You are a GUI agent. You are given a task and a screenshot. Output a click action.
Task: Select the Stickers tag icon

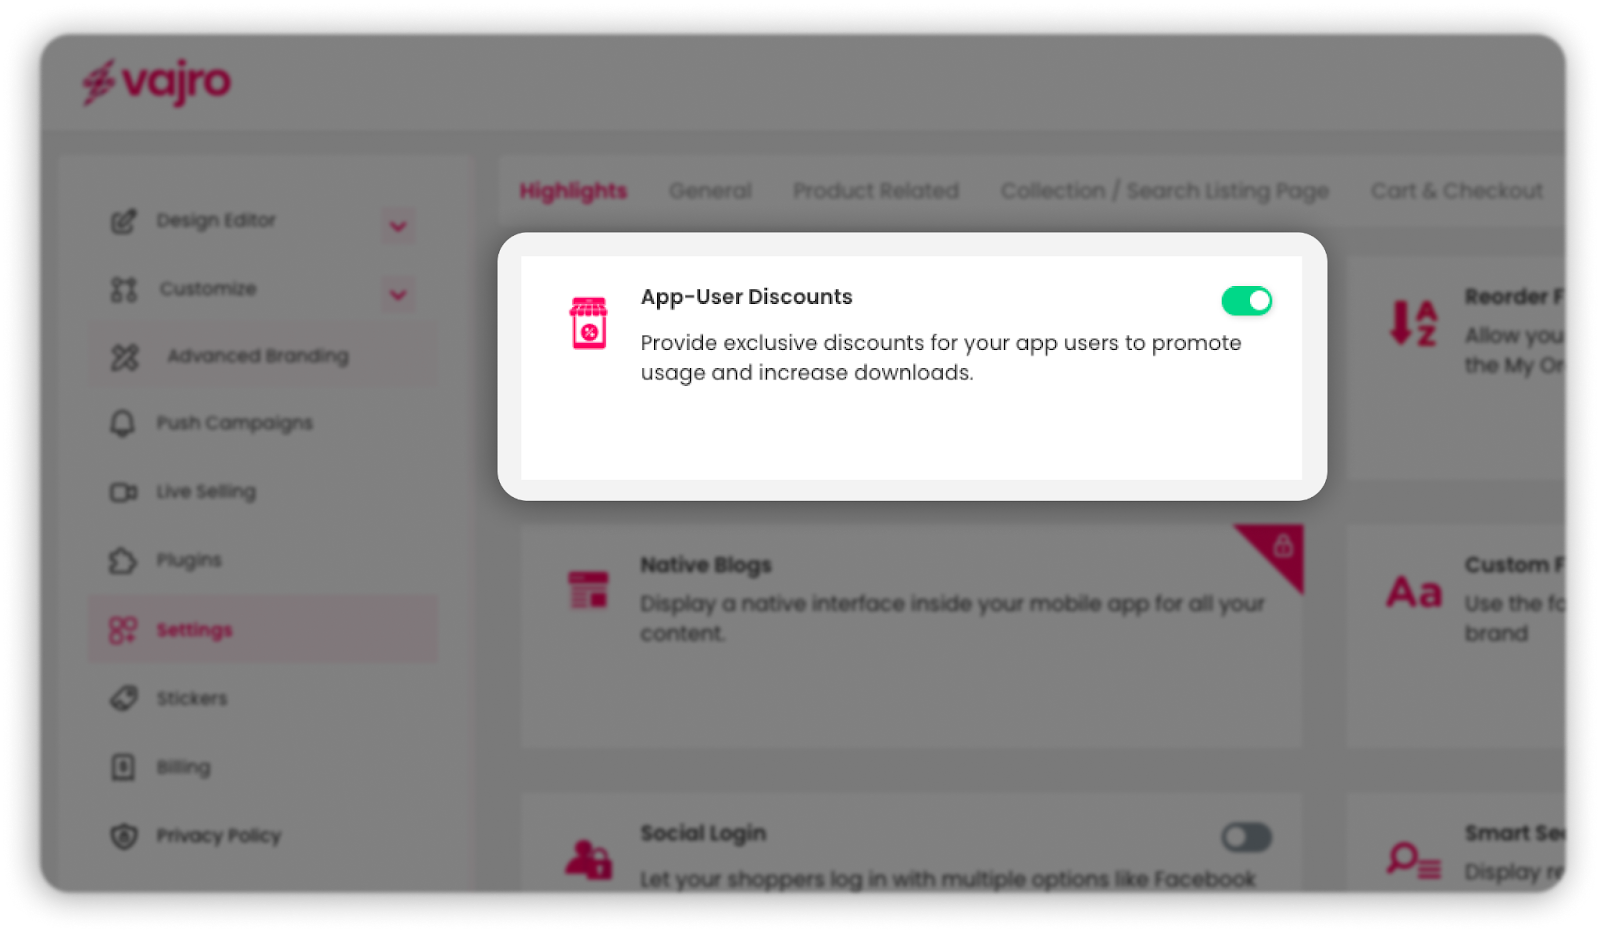pyautogui.click(x=124, y=698)
